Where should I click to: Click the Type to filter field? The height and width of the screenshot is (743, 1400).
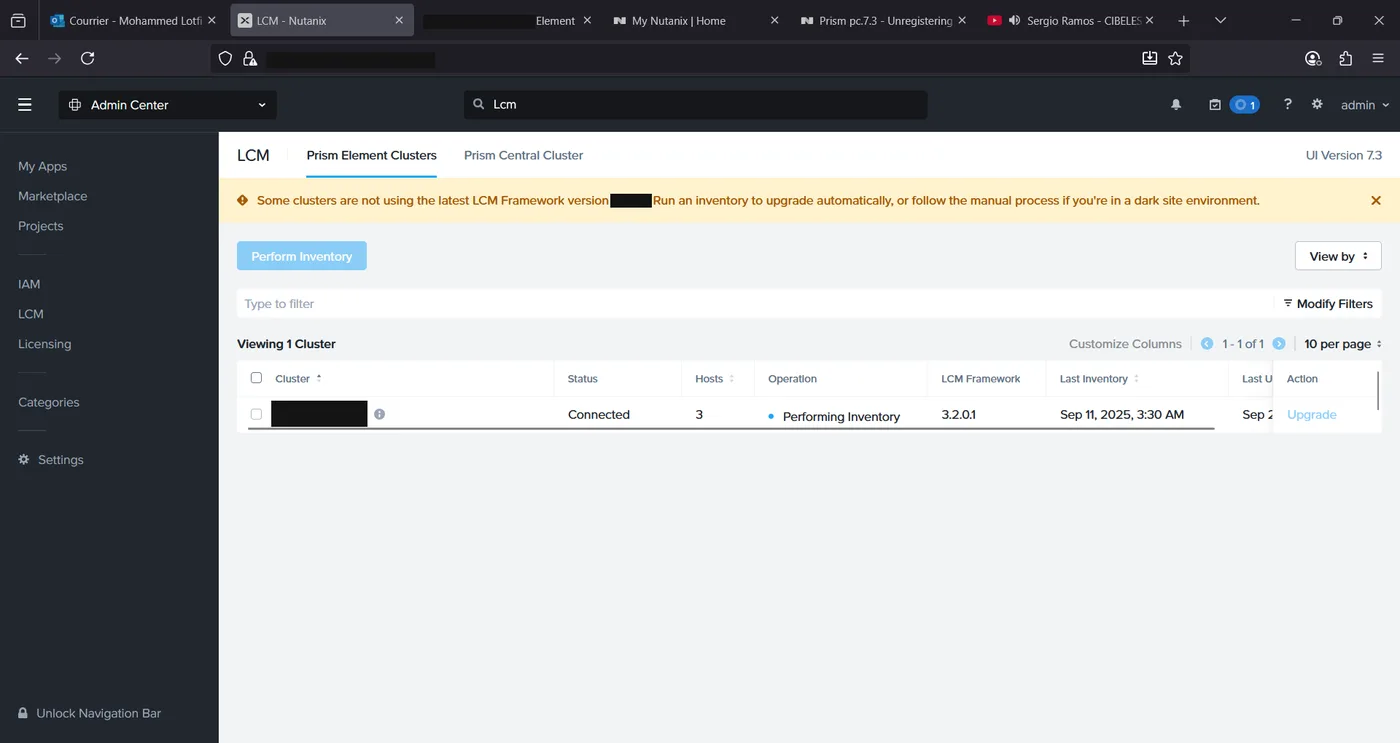click(755, 304)
